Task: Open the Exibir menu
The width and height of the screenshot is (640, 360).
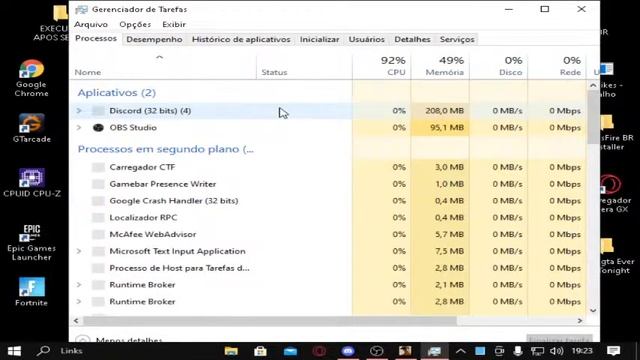Action: pyautogui.click(x=174, y=24)
